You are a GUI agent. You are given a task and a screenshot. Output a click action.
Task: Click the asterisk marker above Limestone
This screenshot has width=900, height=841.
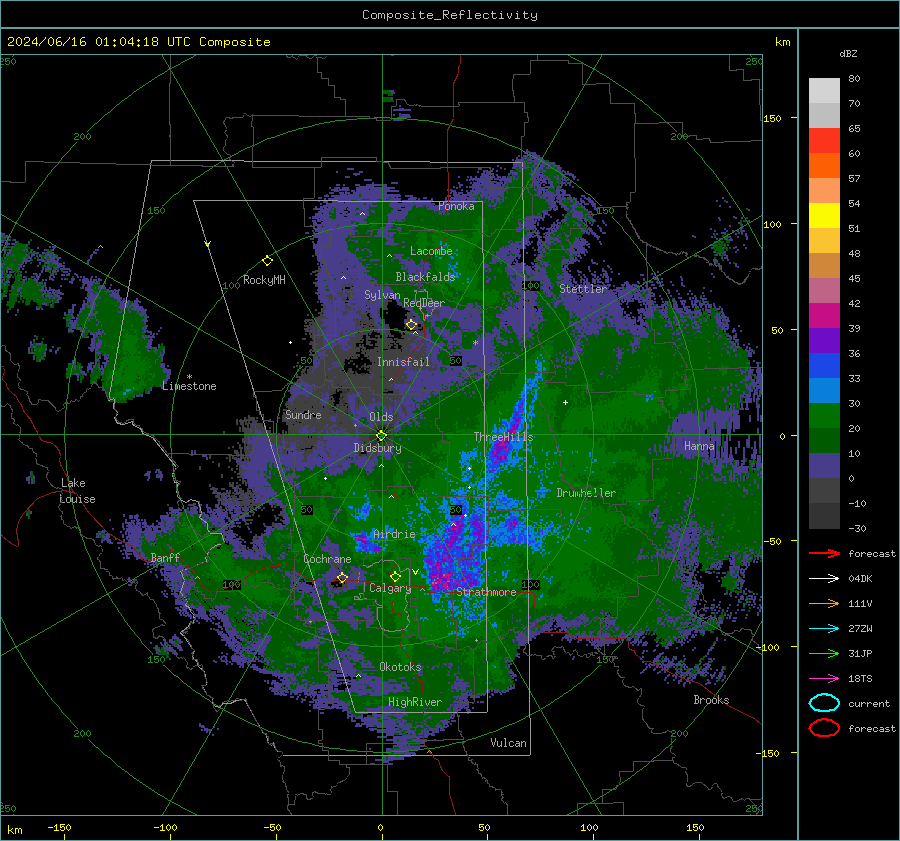click(x=189, y=377)
